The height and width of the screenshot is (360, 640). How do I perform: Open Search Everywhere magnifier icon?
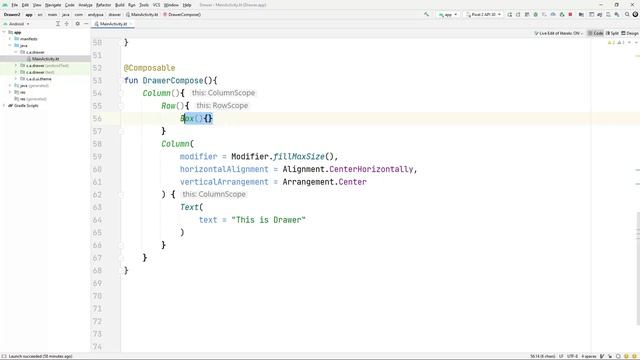pyautogui.click(x=627, y=14)
